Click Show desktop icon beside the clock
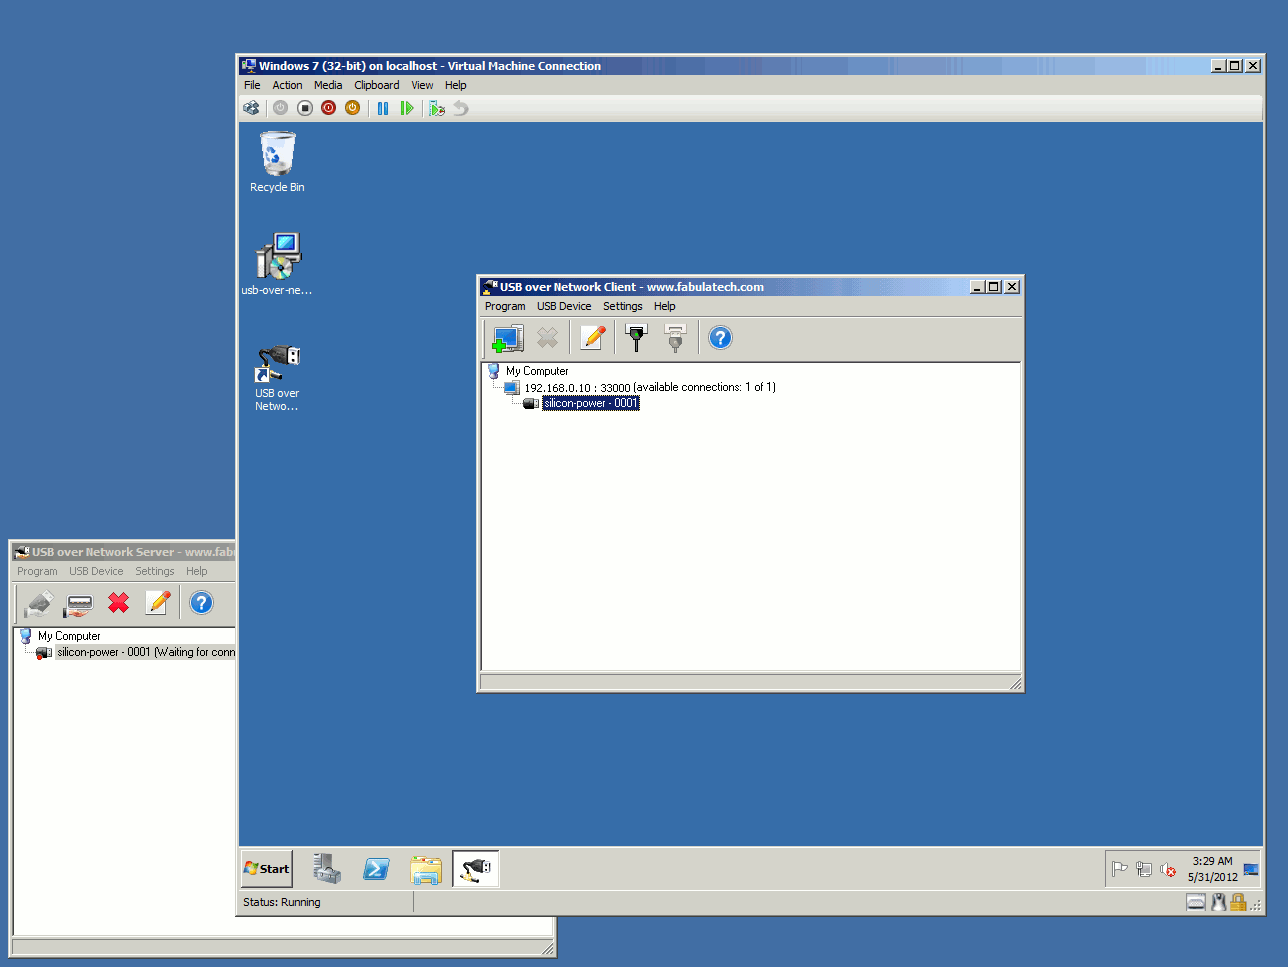 1251,869
